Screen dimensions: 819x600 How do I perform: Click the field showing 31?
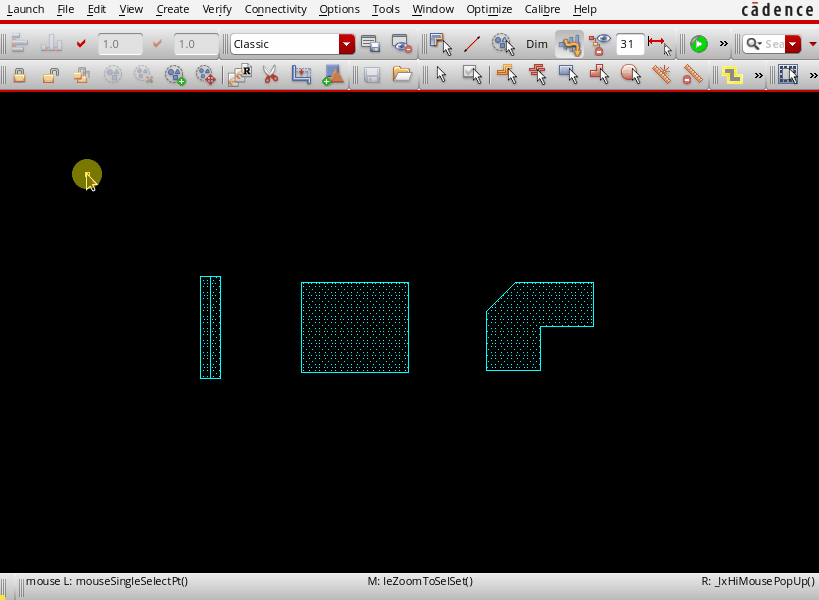coord(630,44)
